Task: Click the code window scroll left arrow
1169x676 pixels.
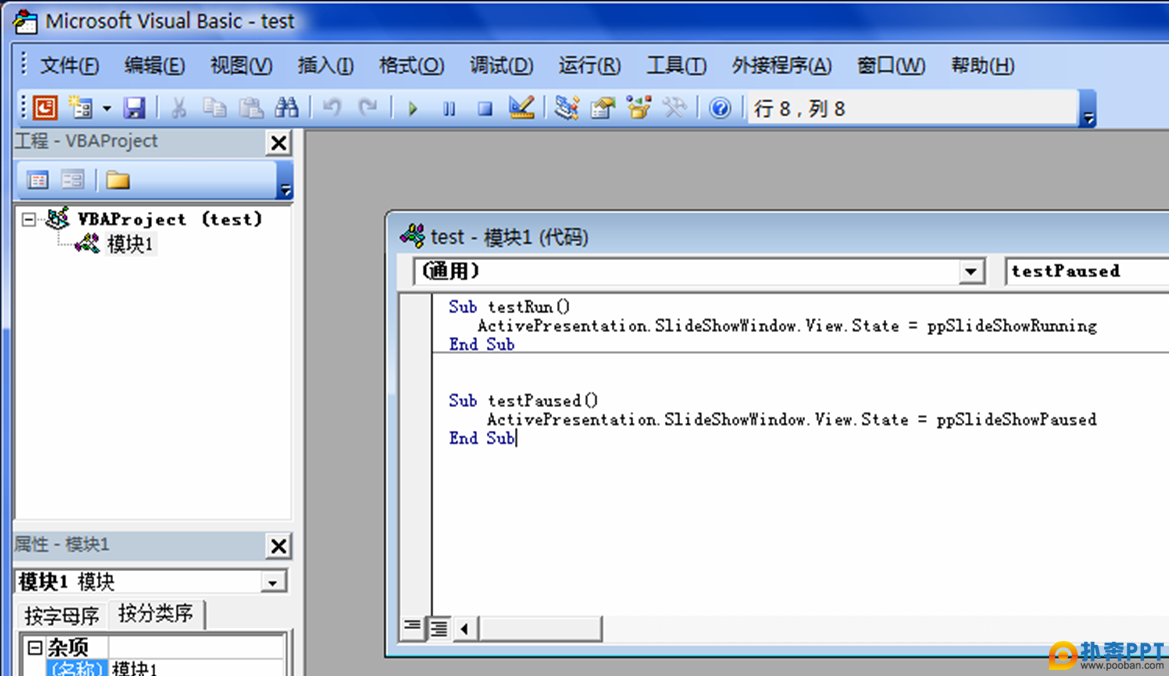Action: tap(464, 628)
